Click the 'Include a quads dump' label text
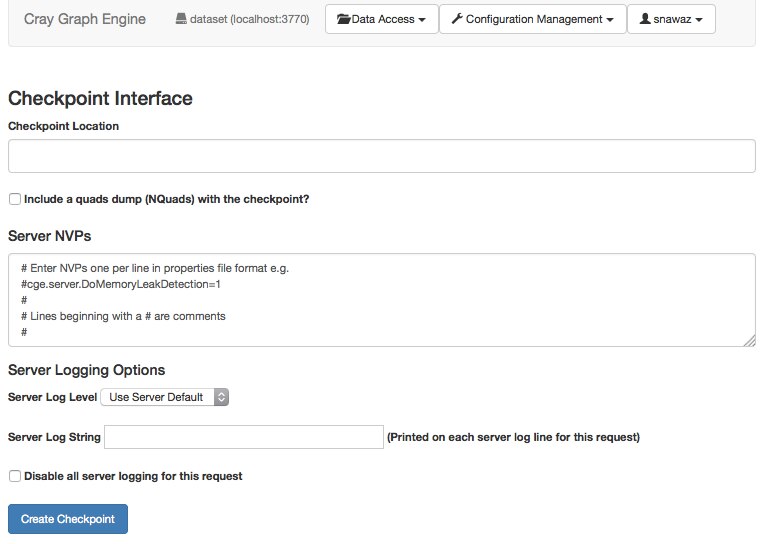 coord(166,199)
